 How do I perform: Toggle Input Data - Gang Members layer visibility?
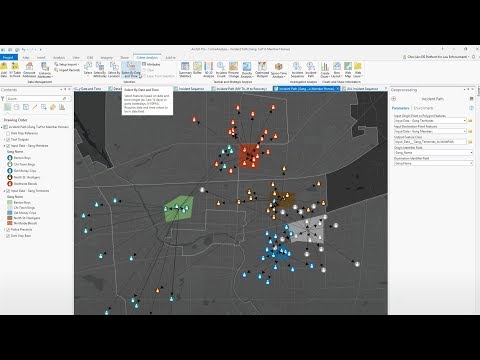[x=8, y=146]
